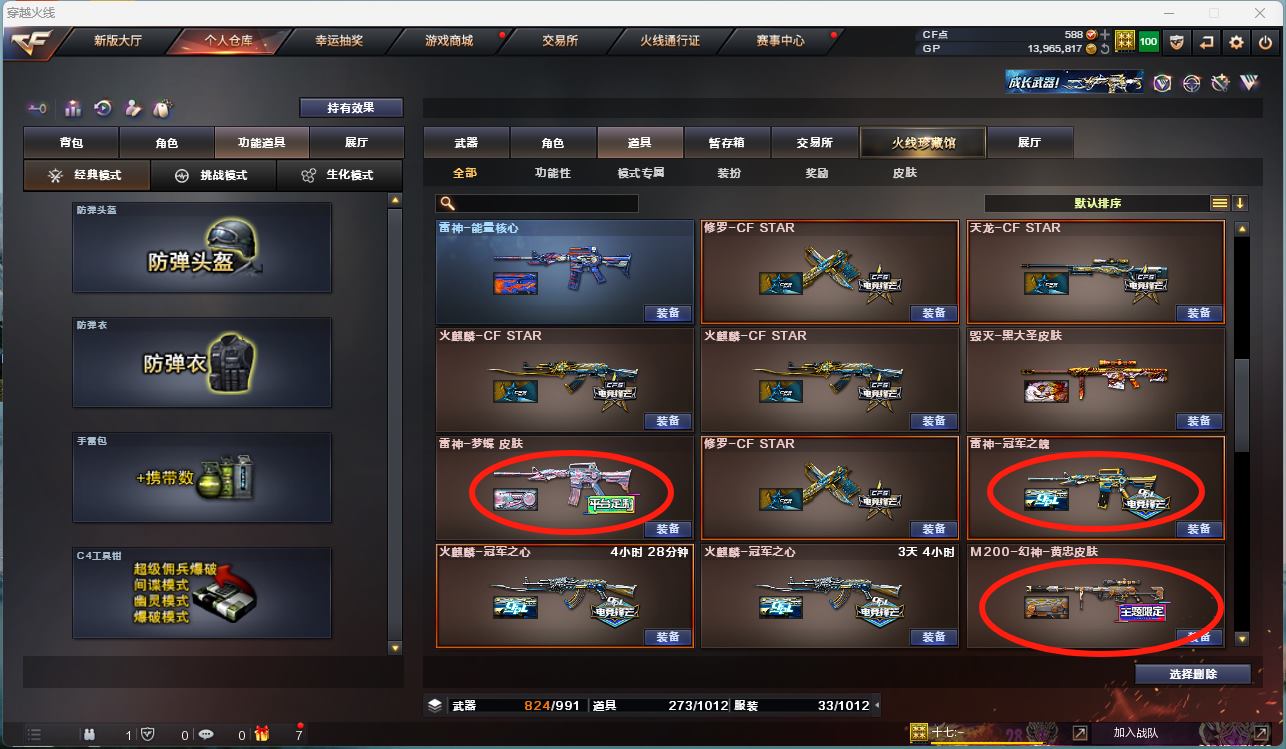Click the 选择删除 button

(x=1193, y=674)
